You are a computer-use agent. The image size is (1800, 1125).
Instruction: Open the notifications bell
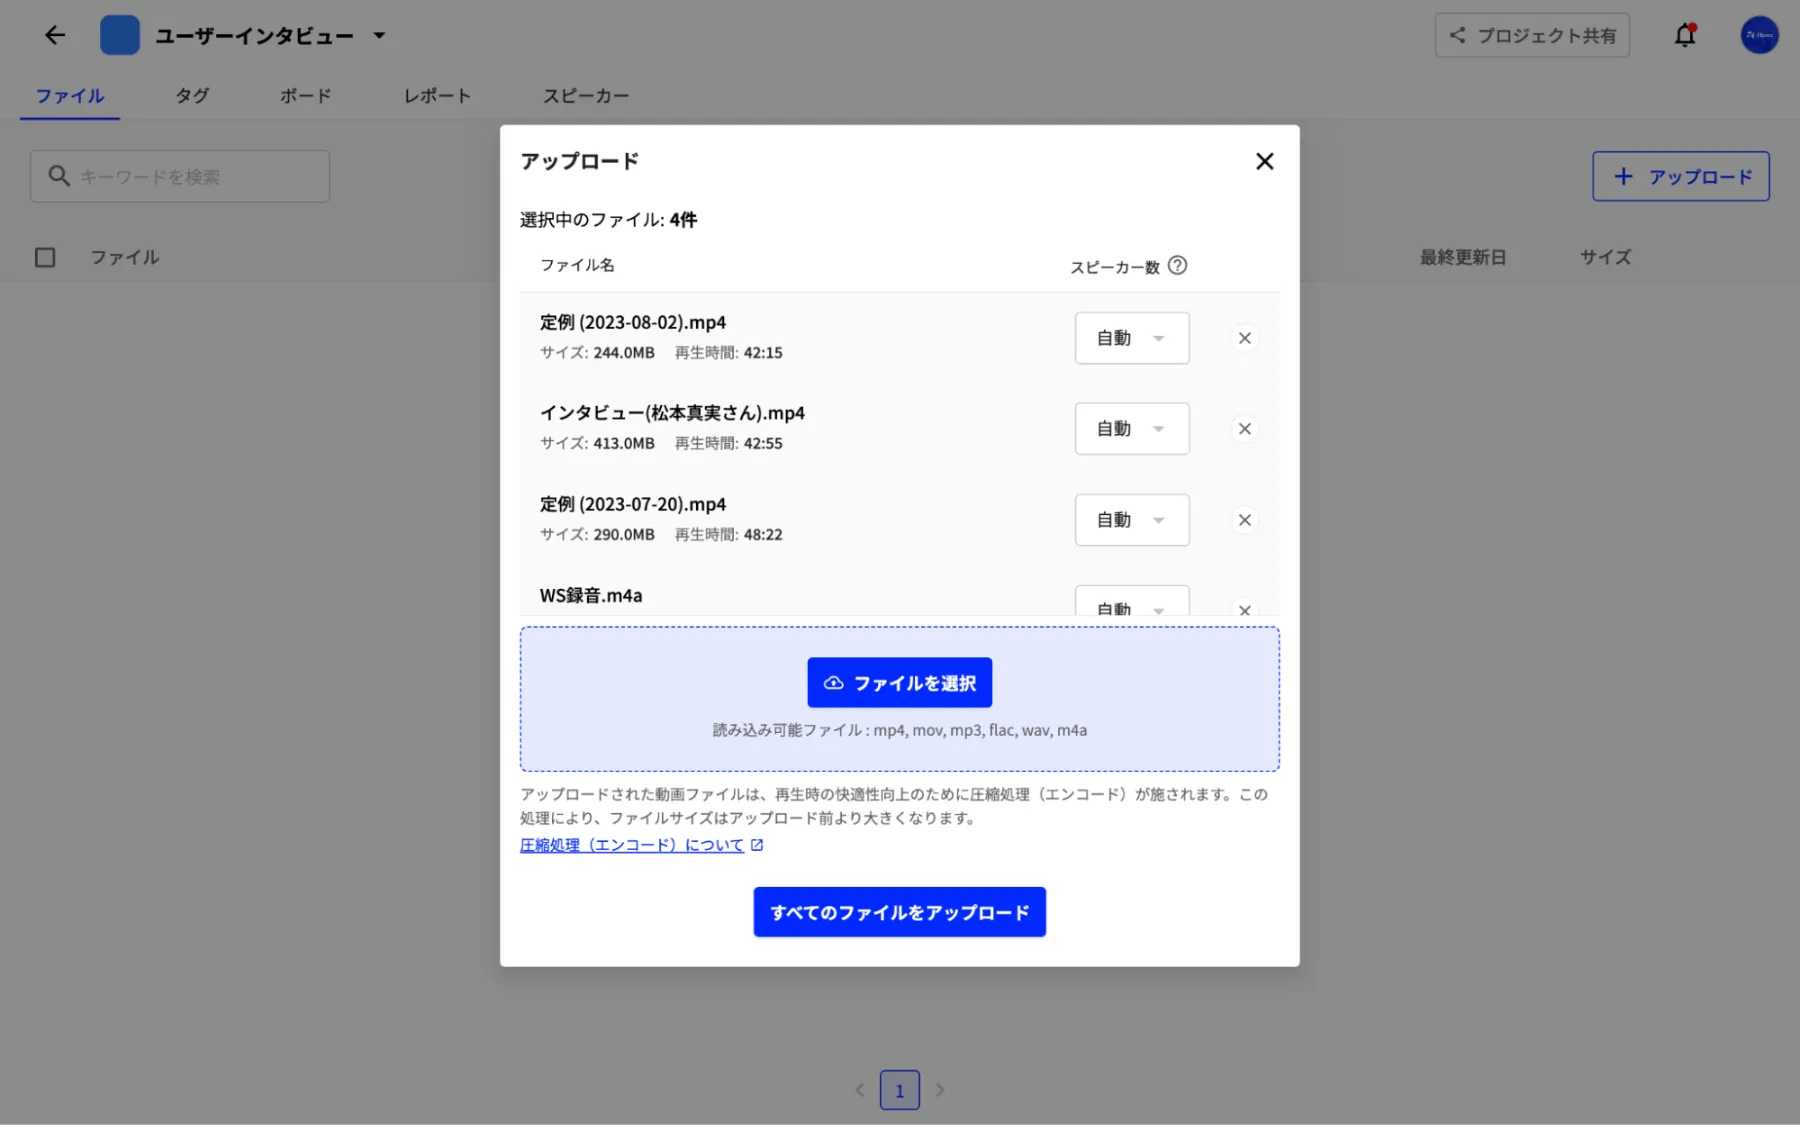coord(1685,35)
